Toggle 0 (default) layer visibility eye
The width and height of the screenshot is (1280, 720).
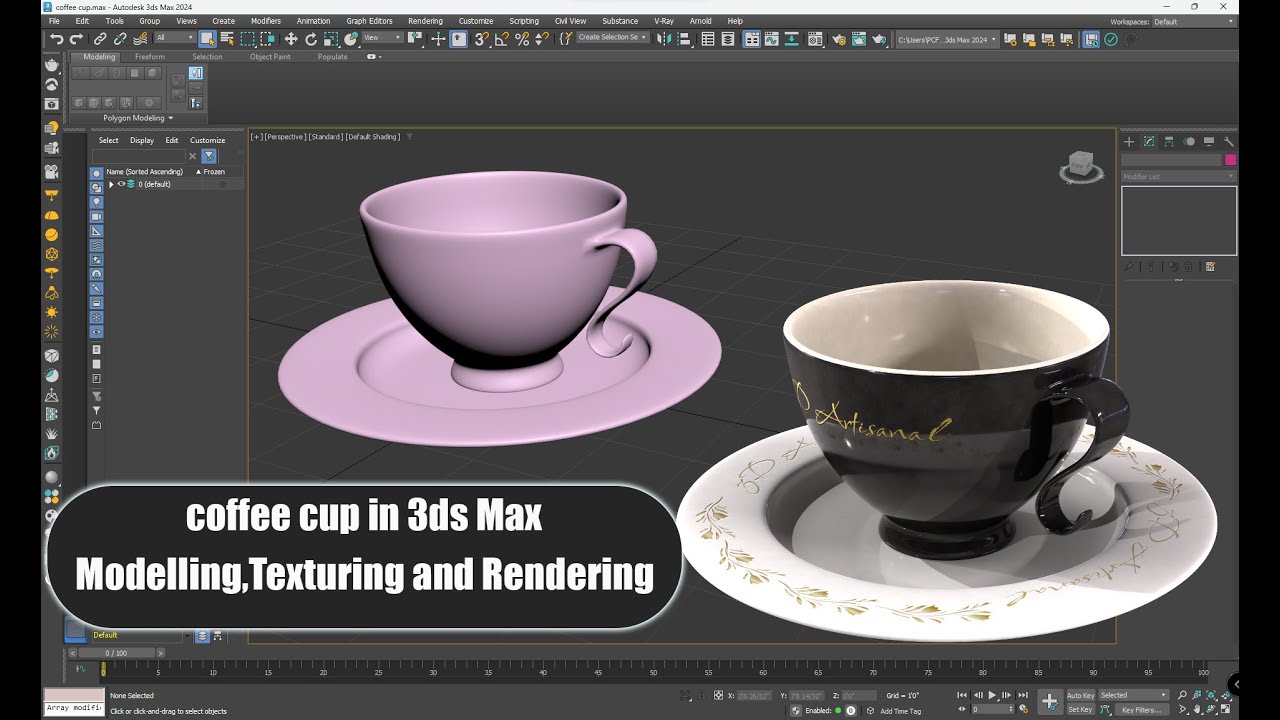(x=122, y=184)
